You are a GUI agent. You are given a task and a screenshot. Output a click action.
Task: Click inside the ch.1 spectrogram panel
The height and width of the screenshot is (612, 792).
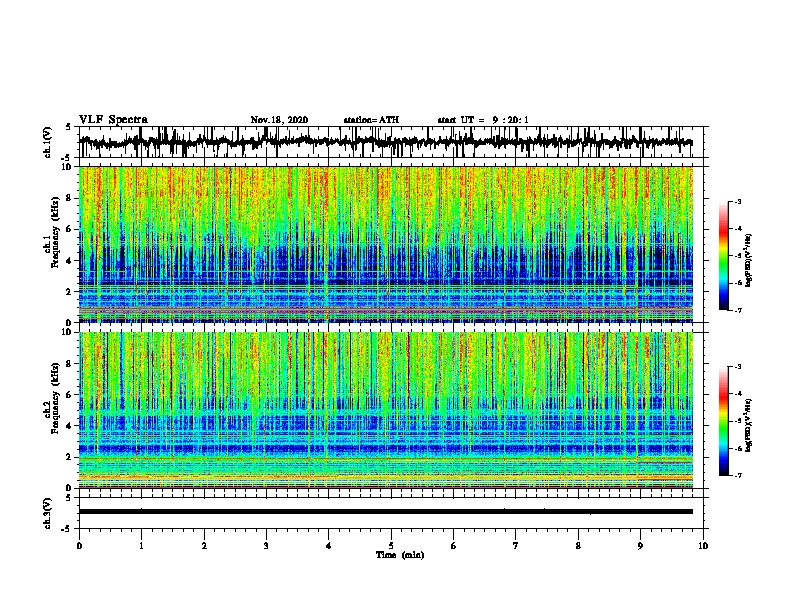click(386, 244)
